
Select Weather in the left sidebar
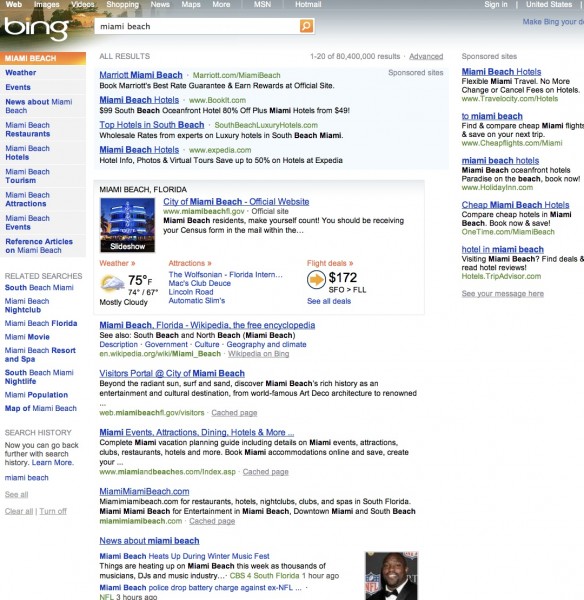tap(21, 73)
